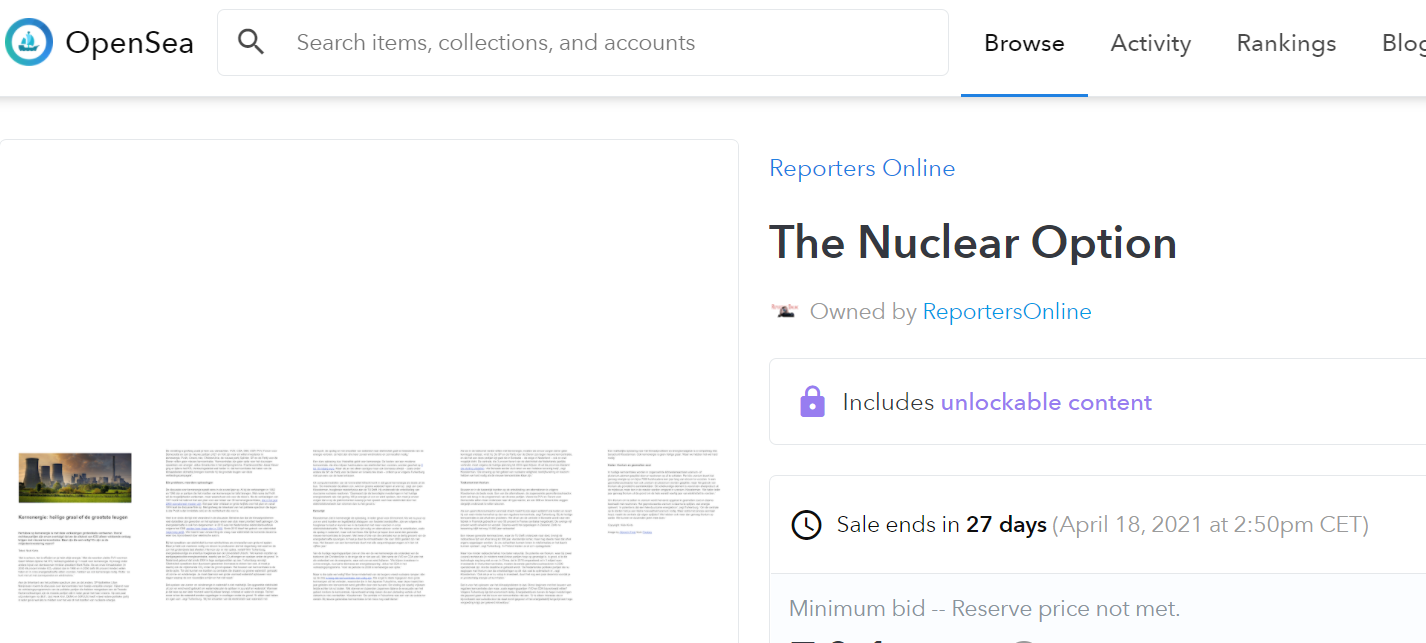Select the third article page column
The width and height of the screenshot is (1426, 643).
click(x=372, y=526)
